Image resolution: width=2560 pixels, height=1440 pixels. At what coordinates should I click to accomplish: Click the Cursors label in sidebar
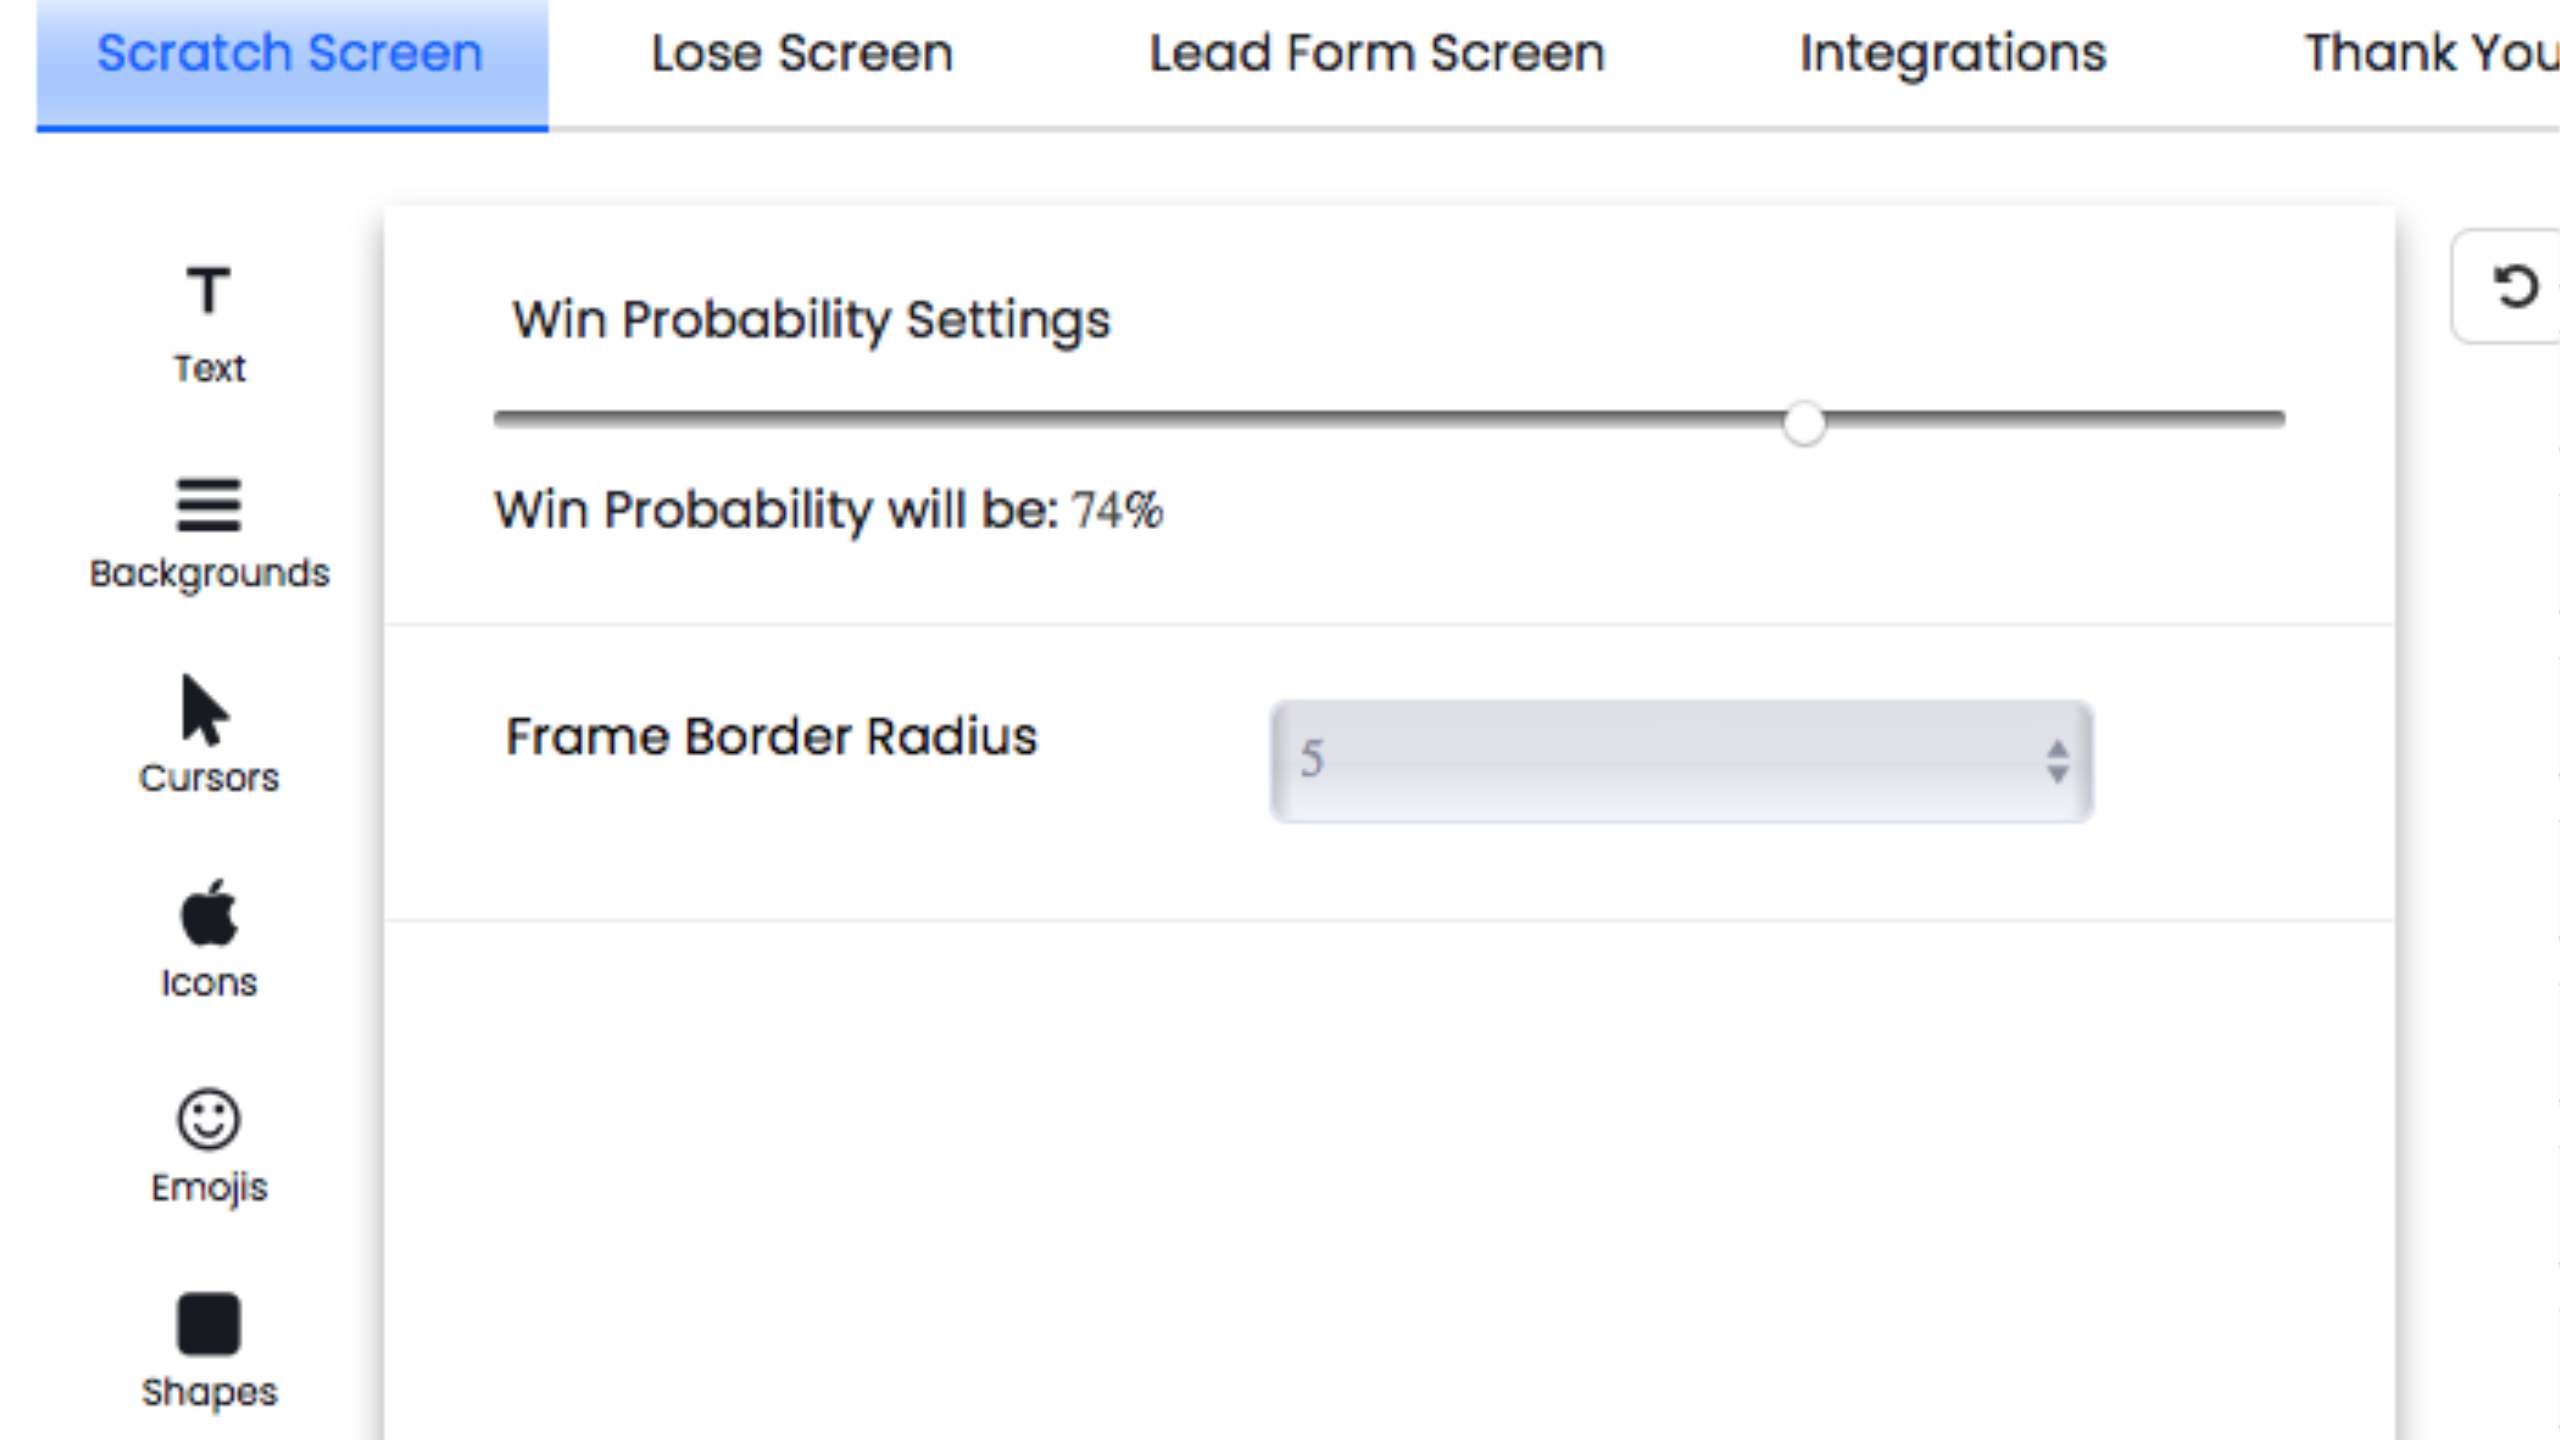click(x=209, y=778)
